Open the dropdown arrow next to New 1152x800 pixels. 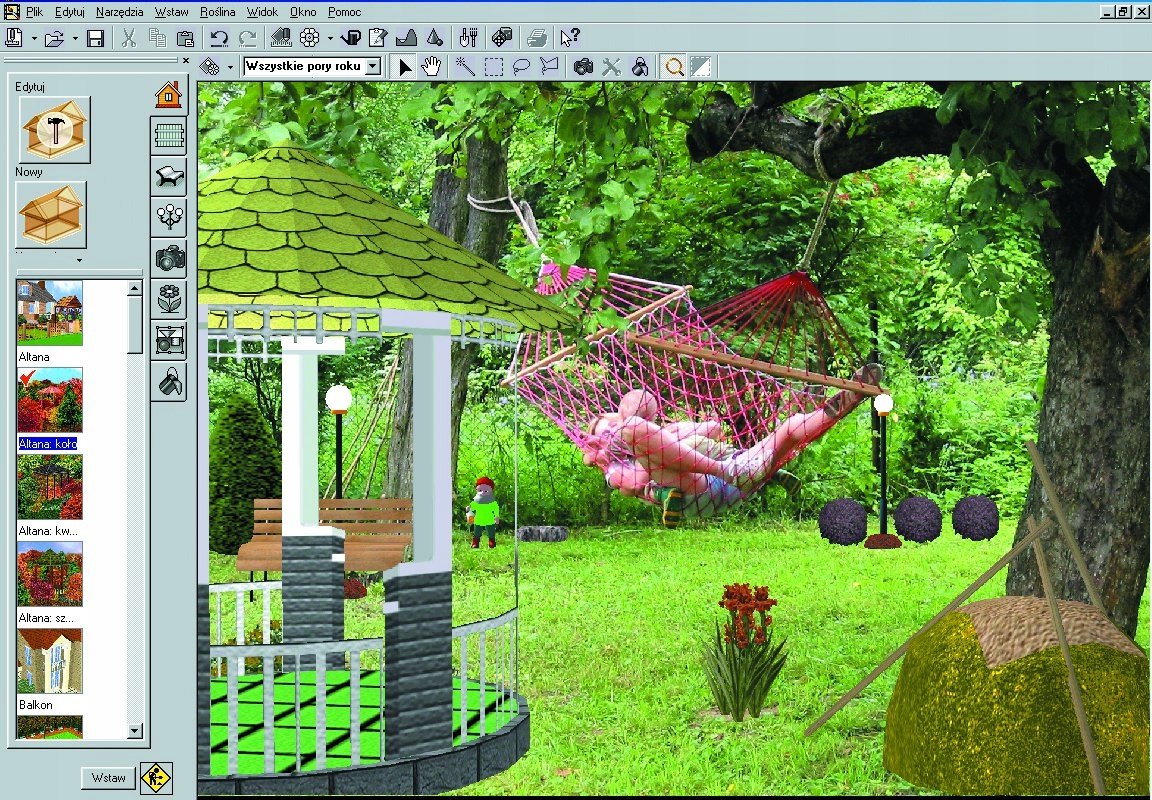coord(34,38)
